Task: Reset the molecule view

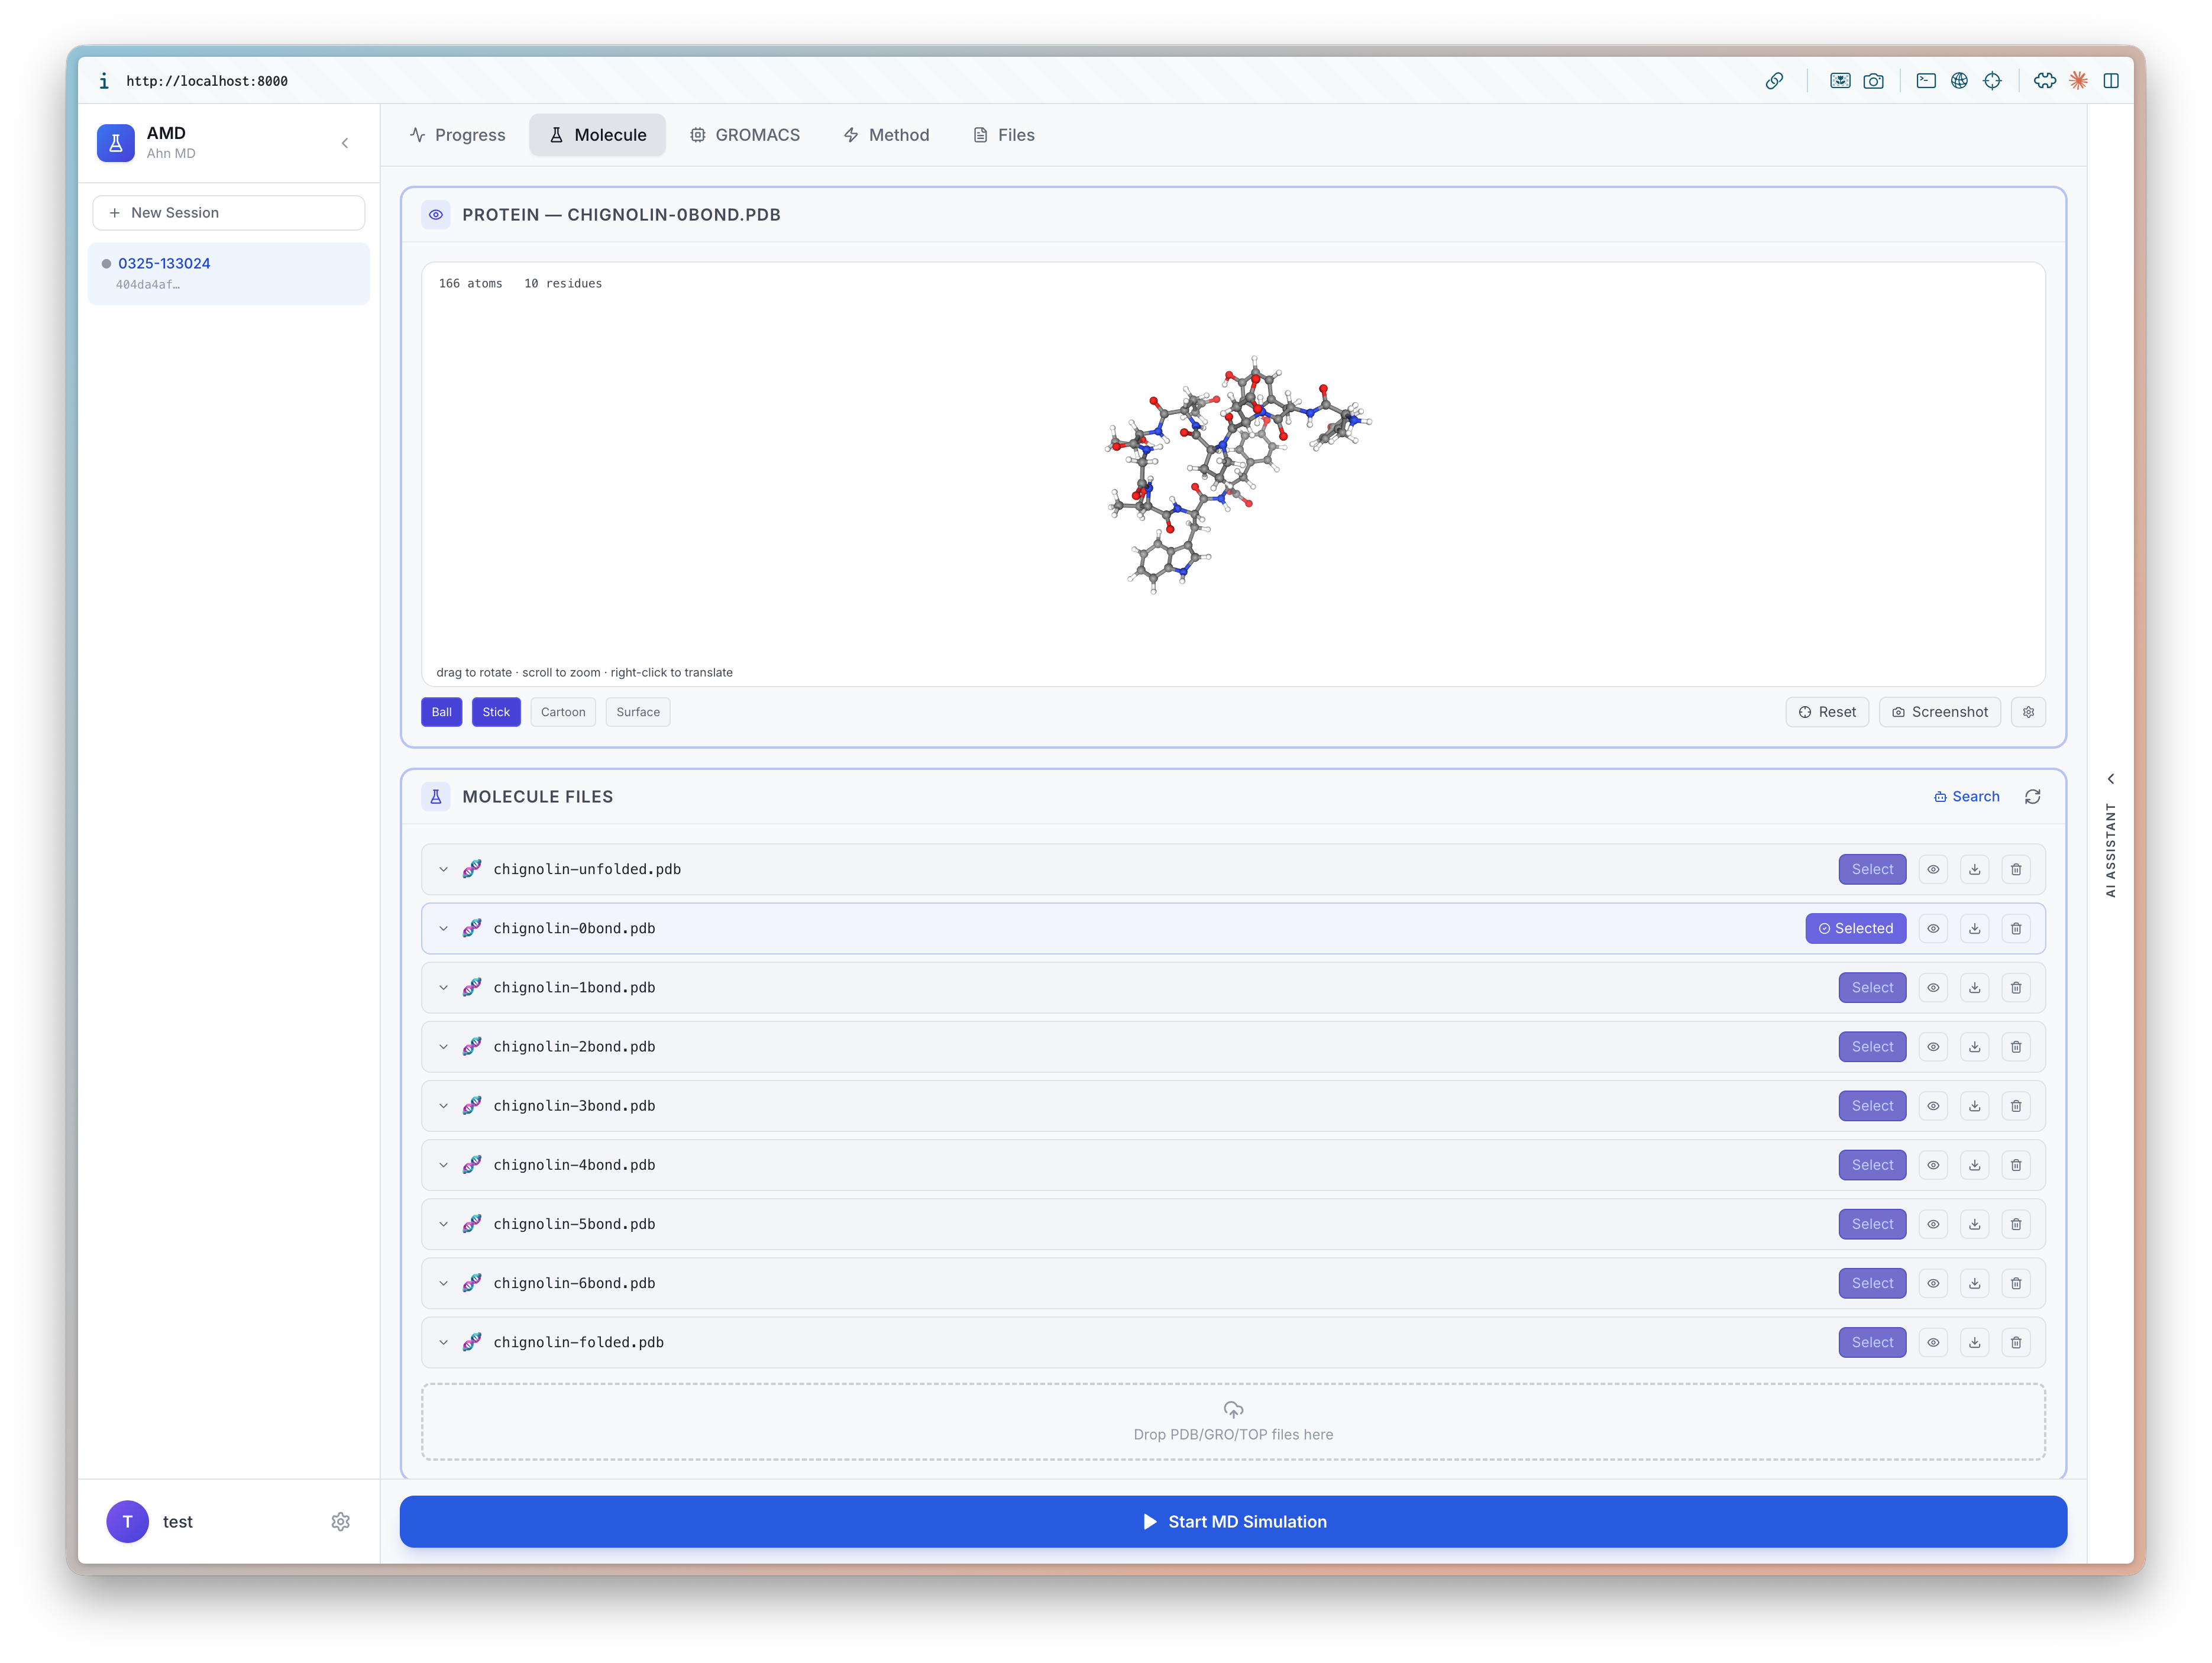Action: [1827, 712]
